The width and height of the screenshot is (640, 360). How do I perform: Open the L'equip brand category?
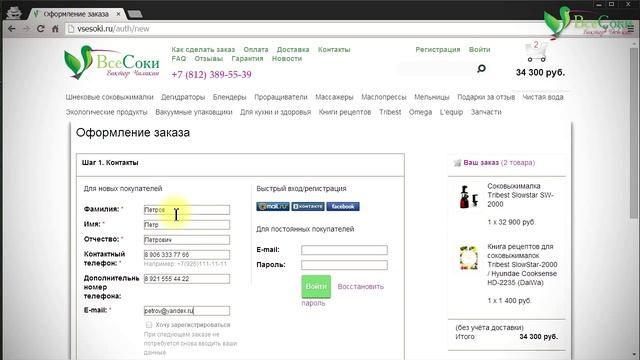point(451,112)
